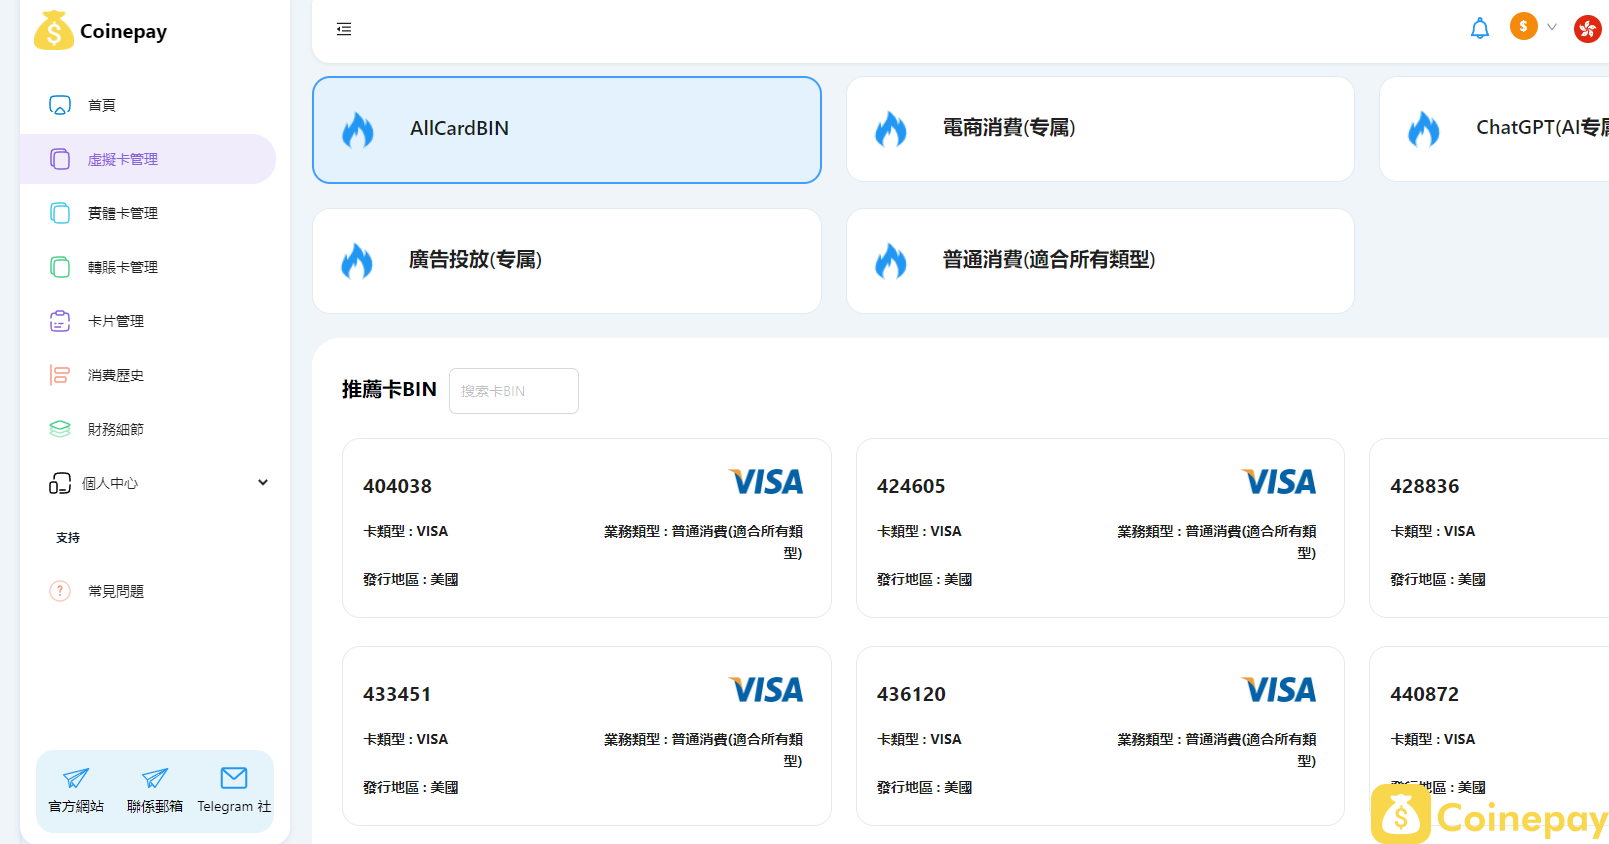Click the green 轉賬卡管理 icon
Screen dimensions: 1609x844
[x=60, y=267]
